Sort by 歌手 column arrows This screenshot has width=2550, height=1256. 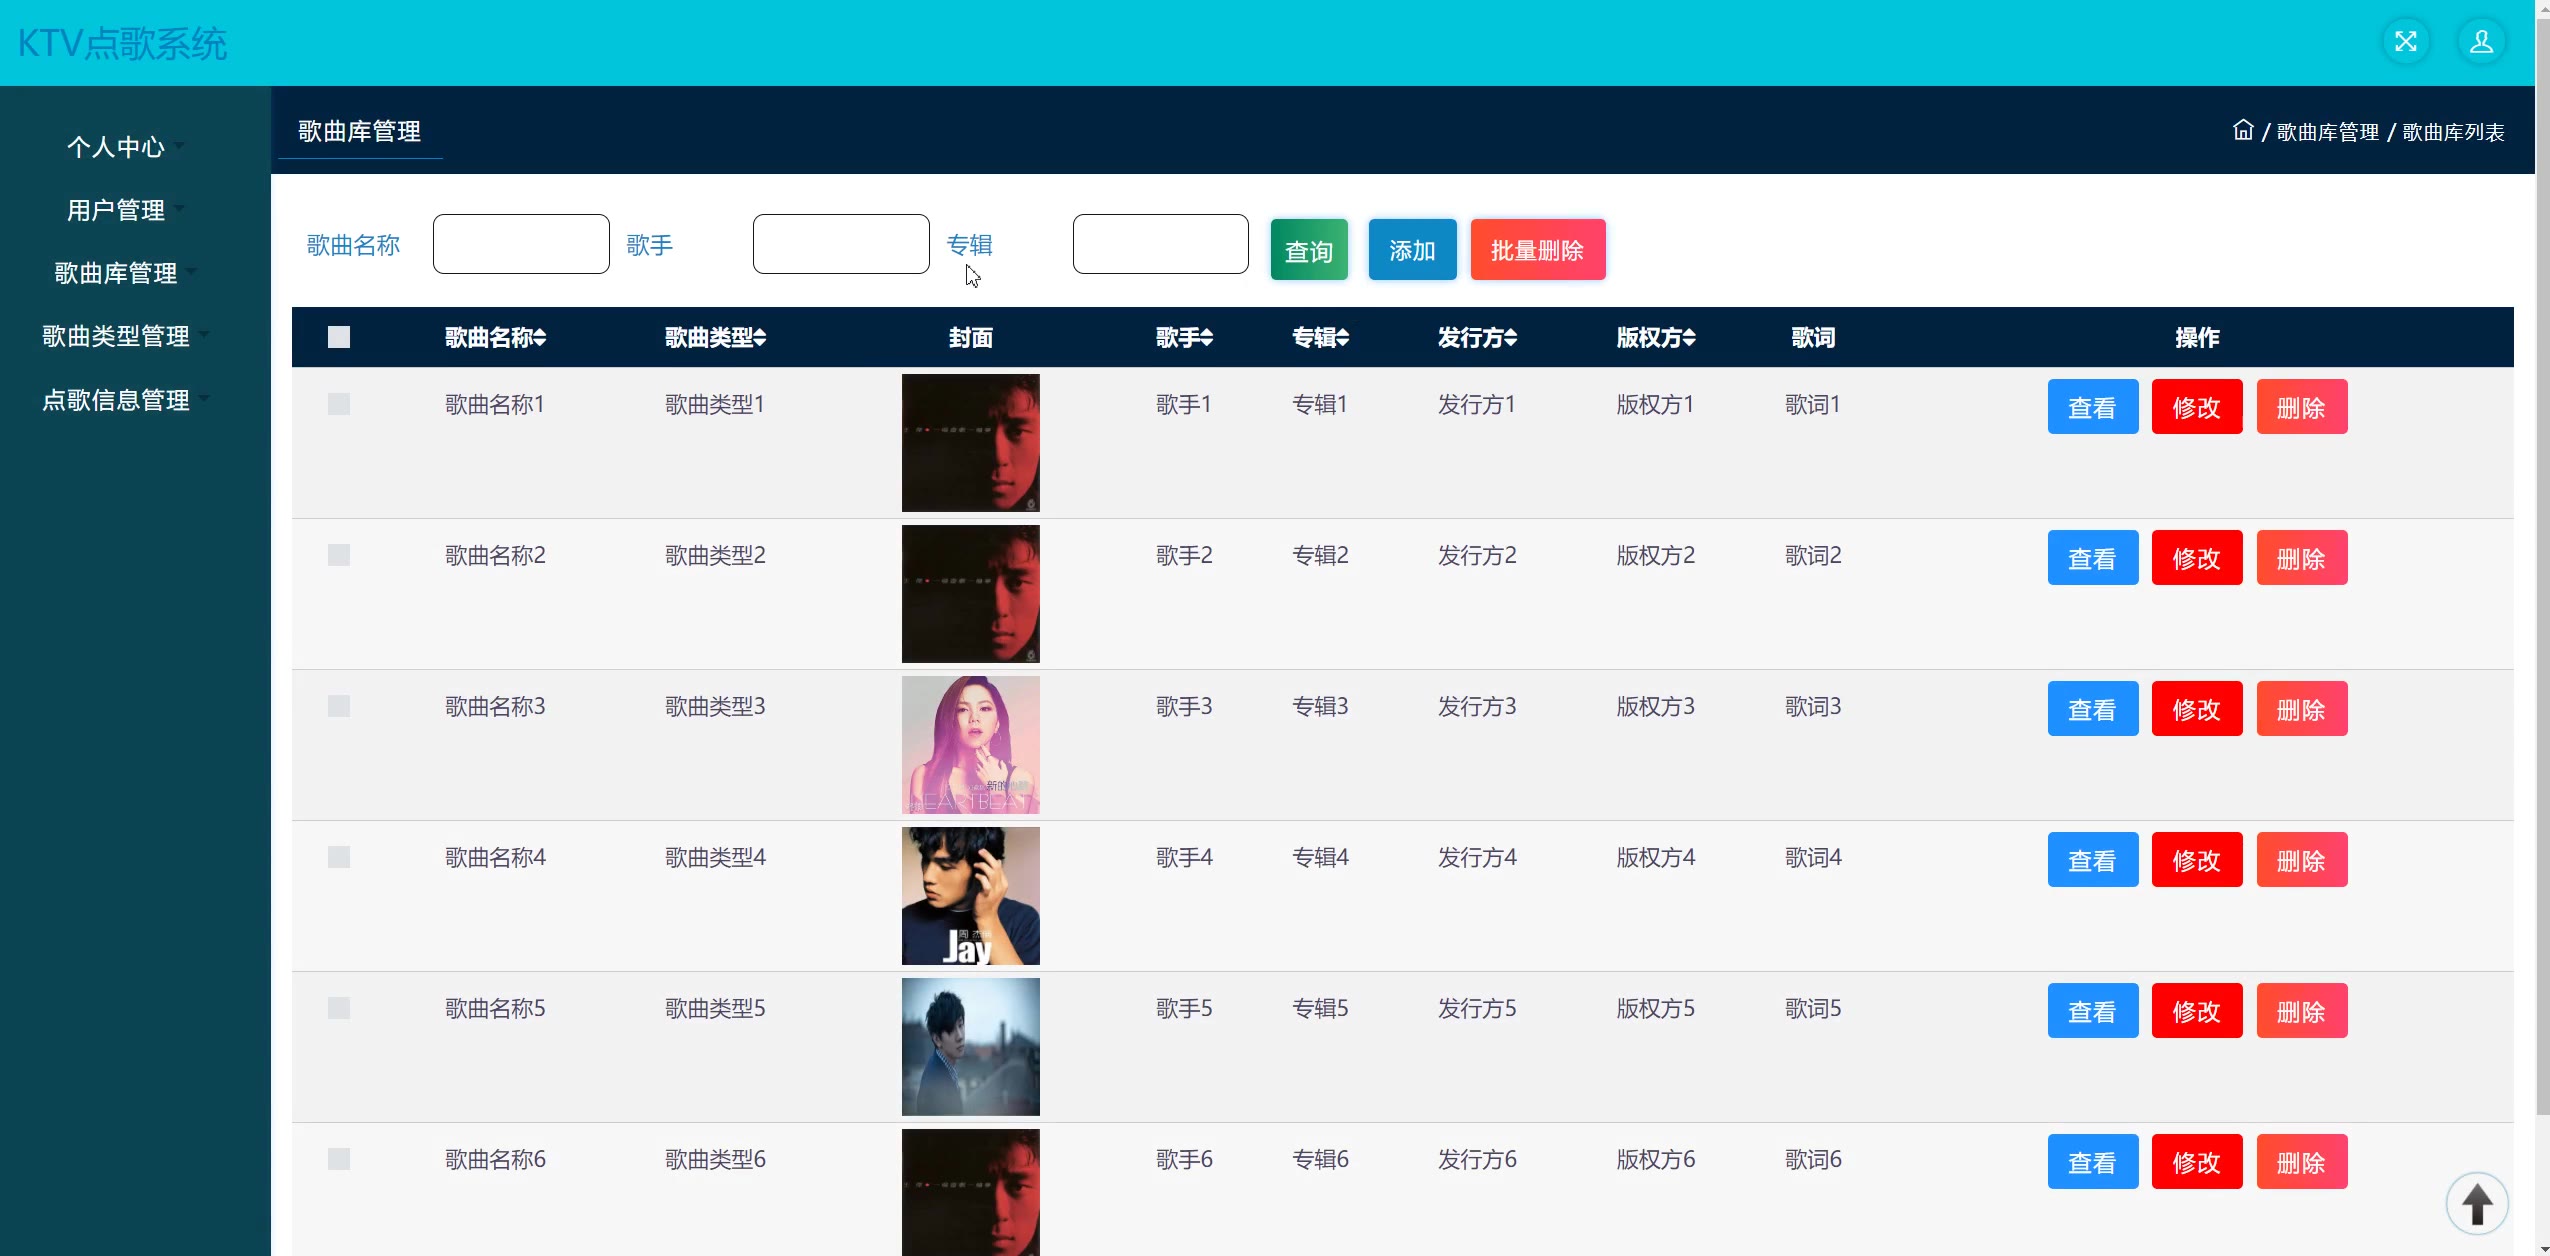[1207, 338]
